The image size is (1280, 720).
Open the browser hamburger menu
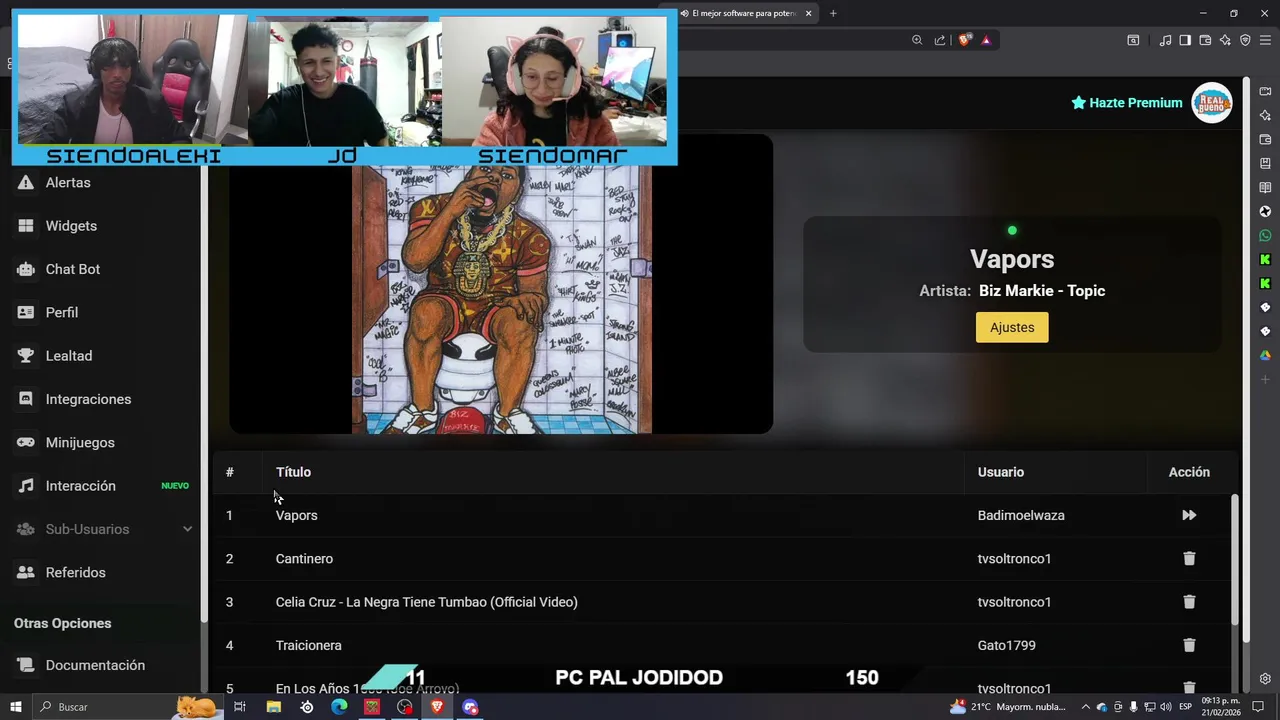[x=1265, y=40]
